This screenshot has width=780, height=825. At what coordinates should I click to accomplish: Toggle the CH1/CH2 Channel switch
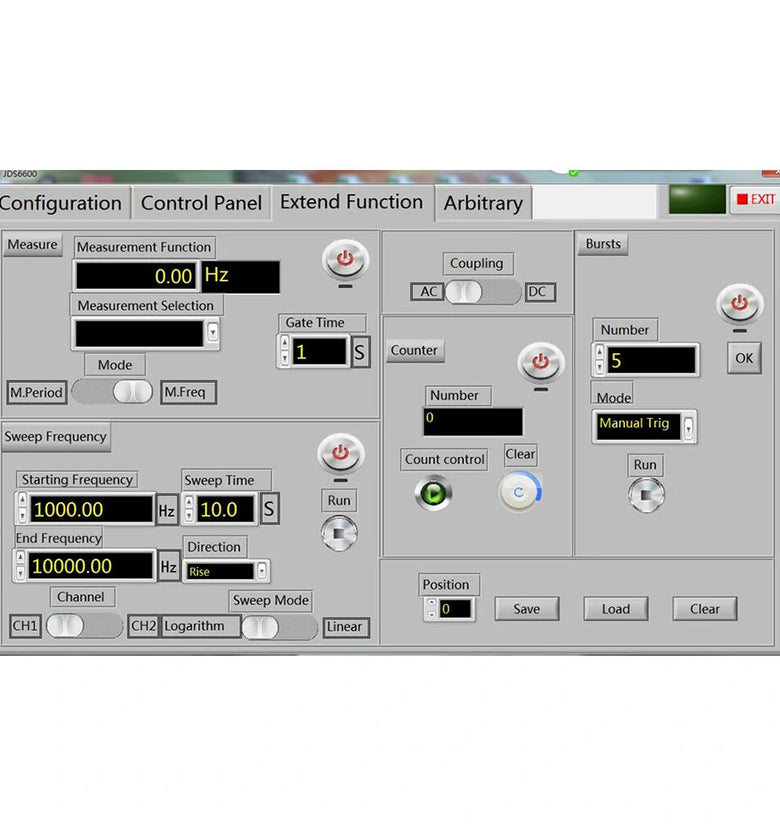tap(84, 627)
